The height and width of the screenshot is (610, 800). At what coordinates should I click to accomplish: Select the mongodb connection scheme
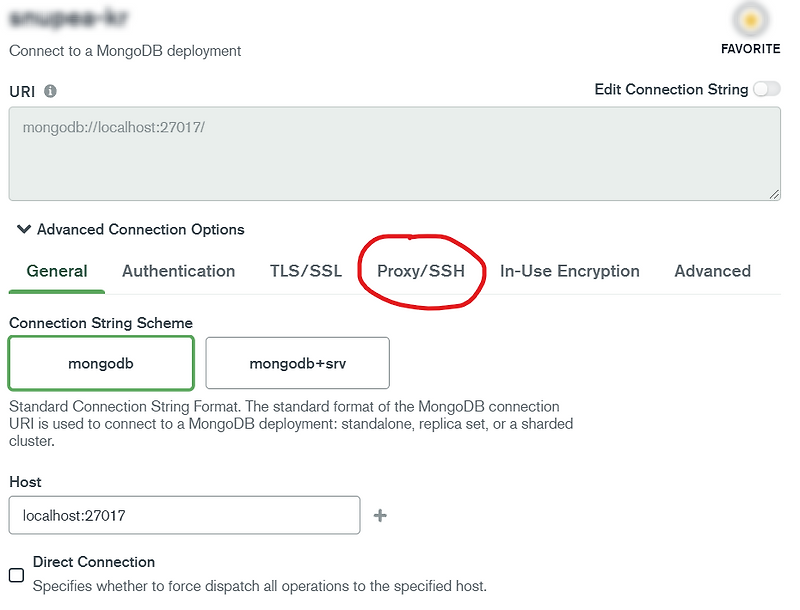[x=101, y=363]
